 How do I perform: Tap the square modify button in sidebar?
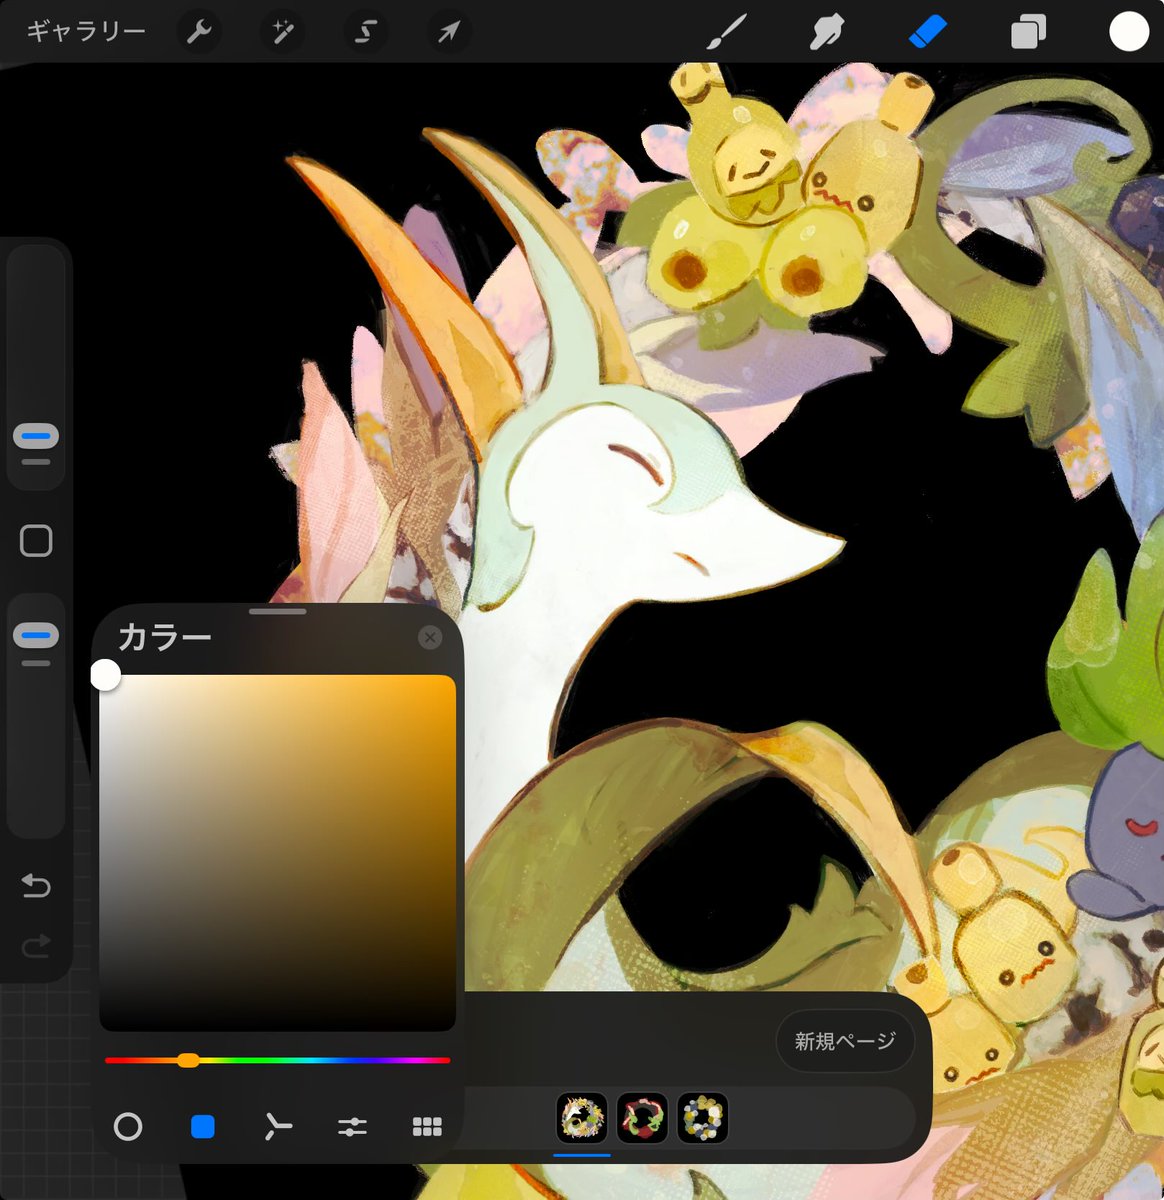click(36, 541)
